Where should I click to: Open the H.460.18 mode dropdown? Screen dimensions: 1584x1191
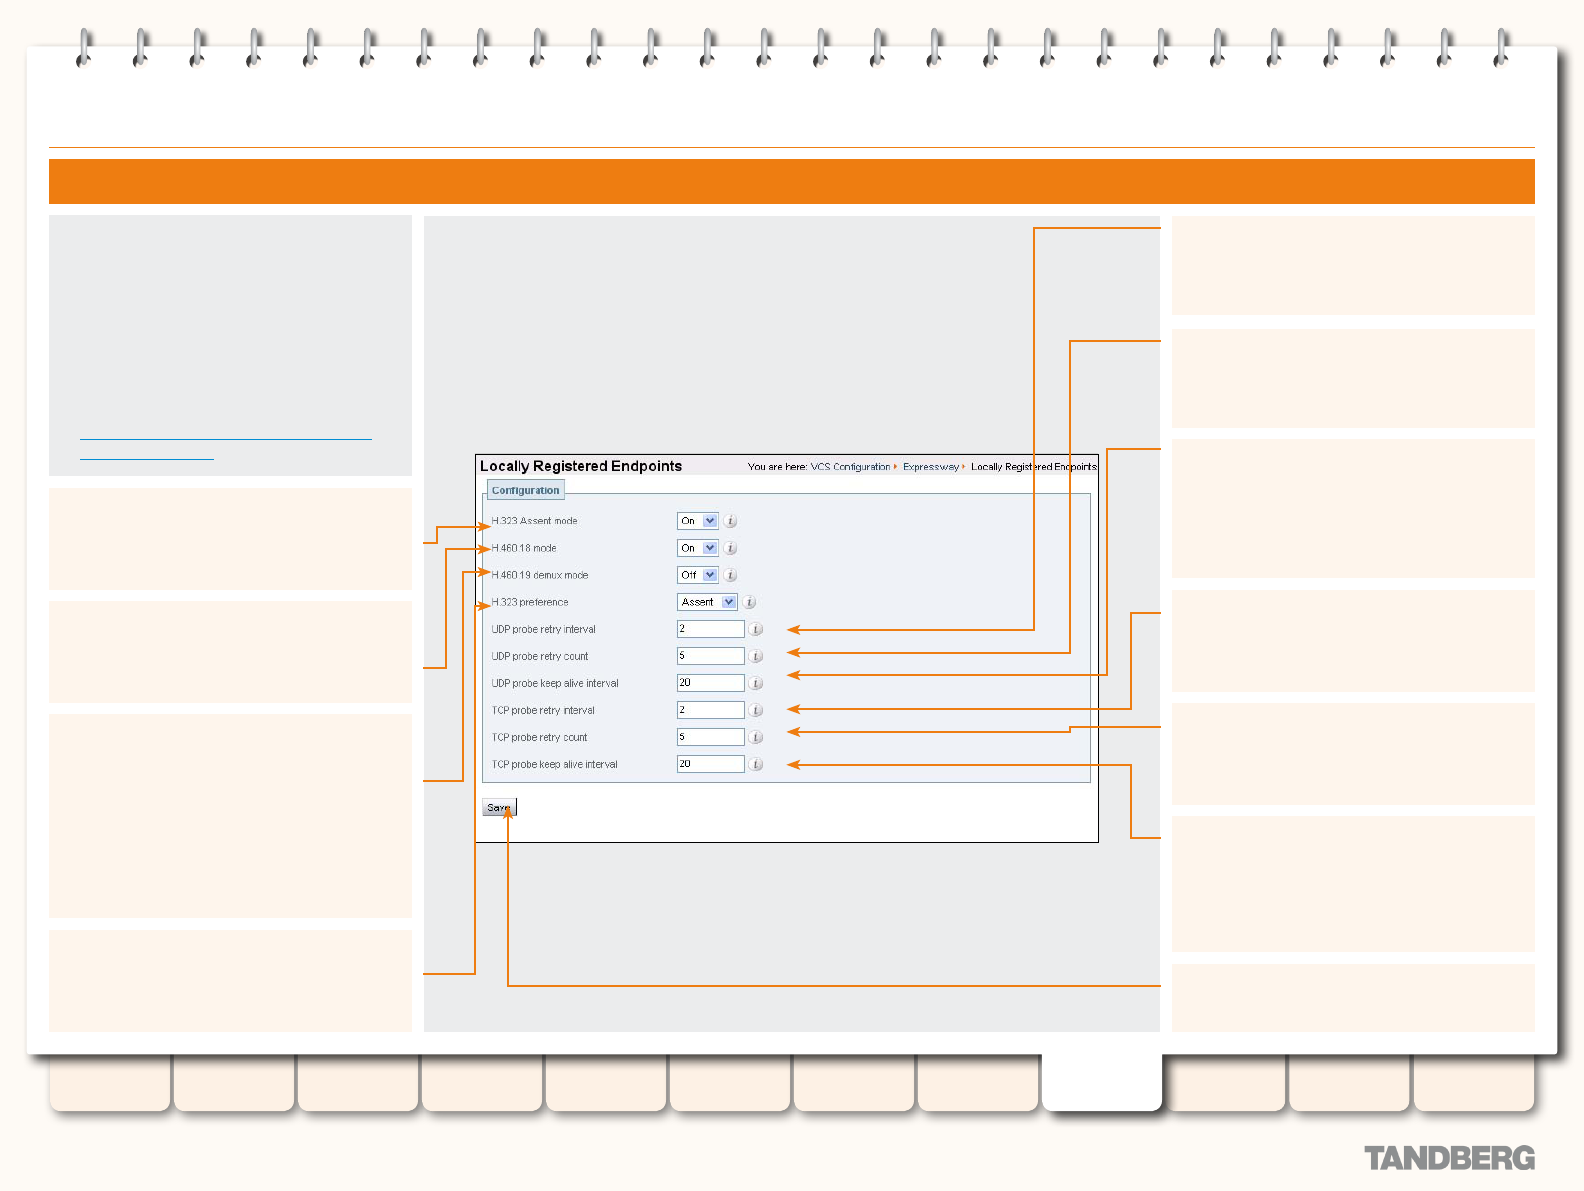coord(698,548)
